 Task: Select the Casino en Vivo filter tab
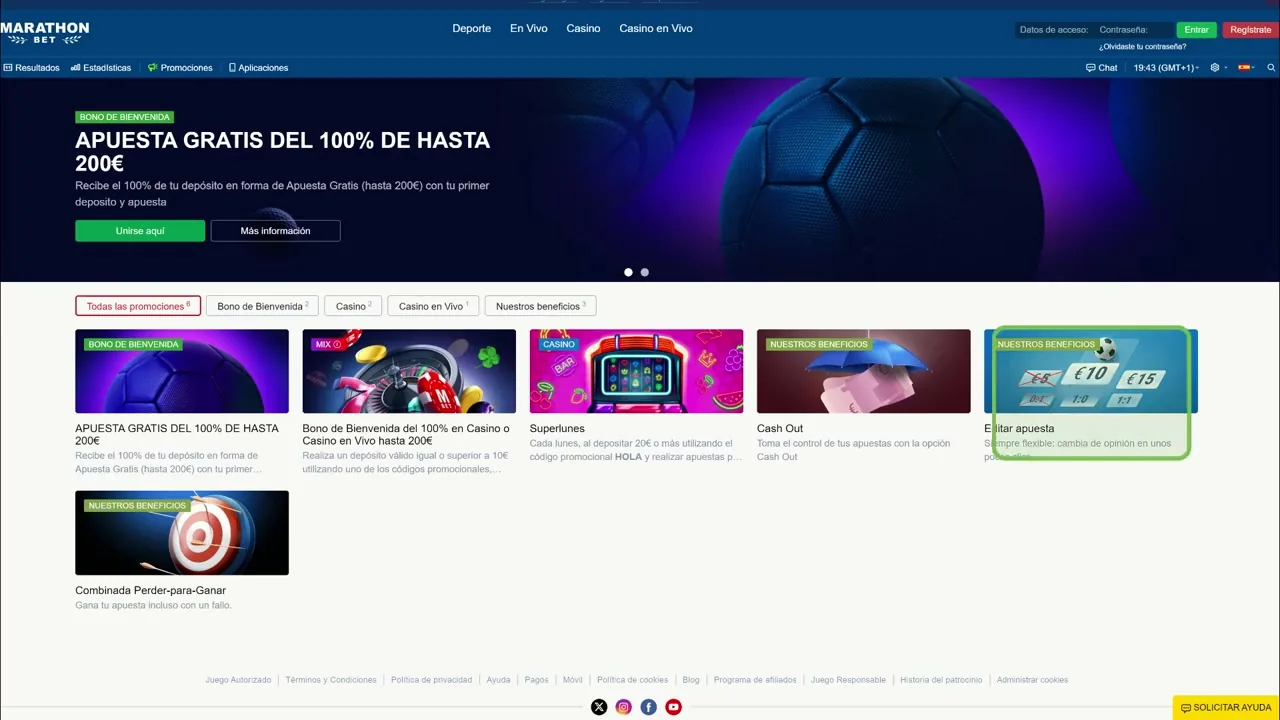tap(434, 306)
